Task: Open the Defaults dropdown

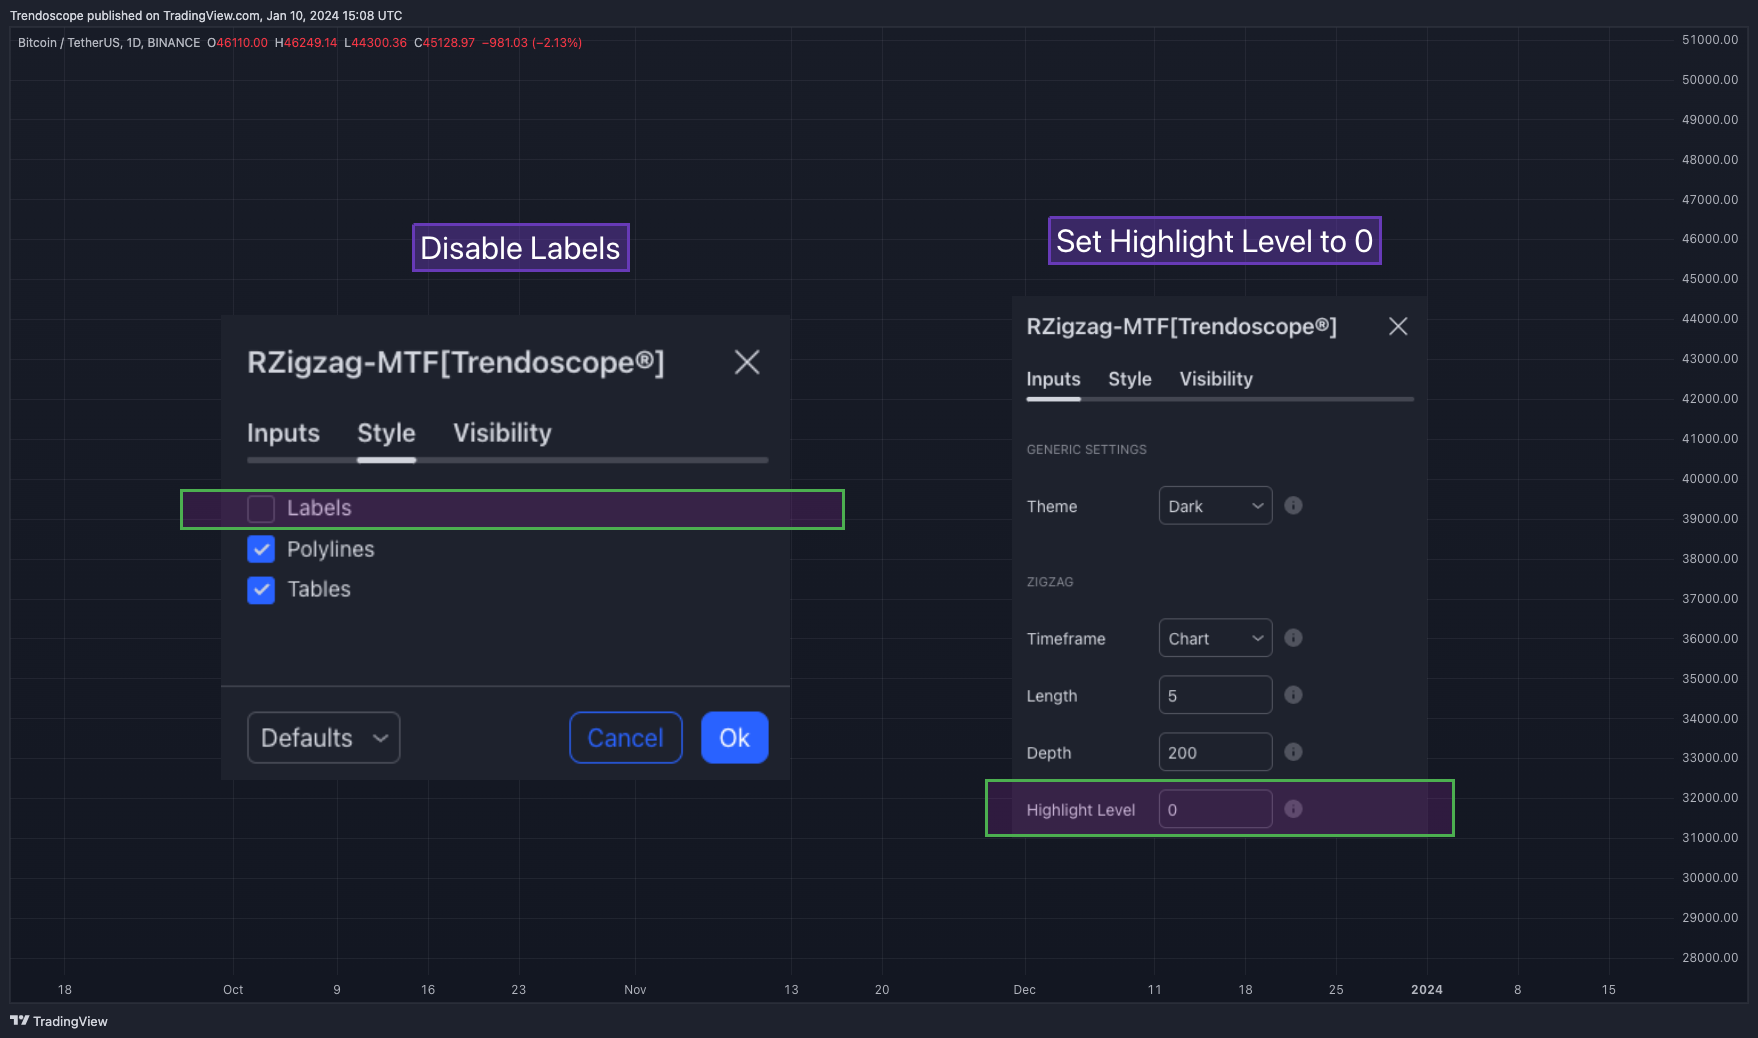Action: [324, 738]
